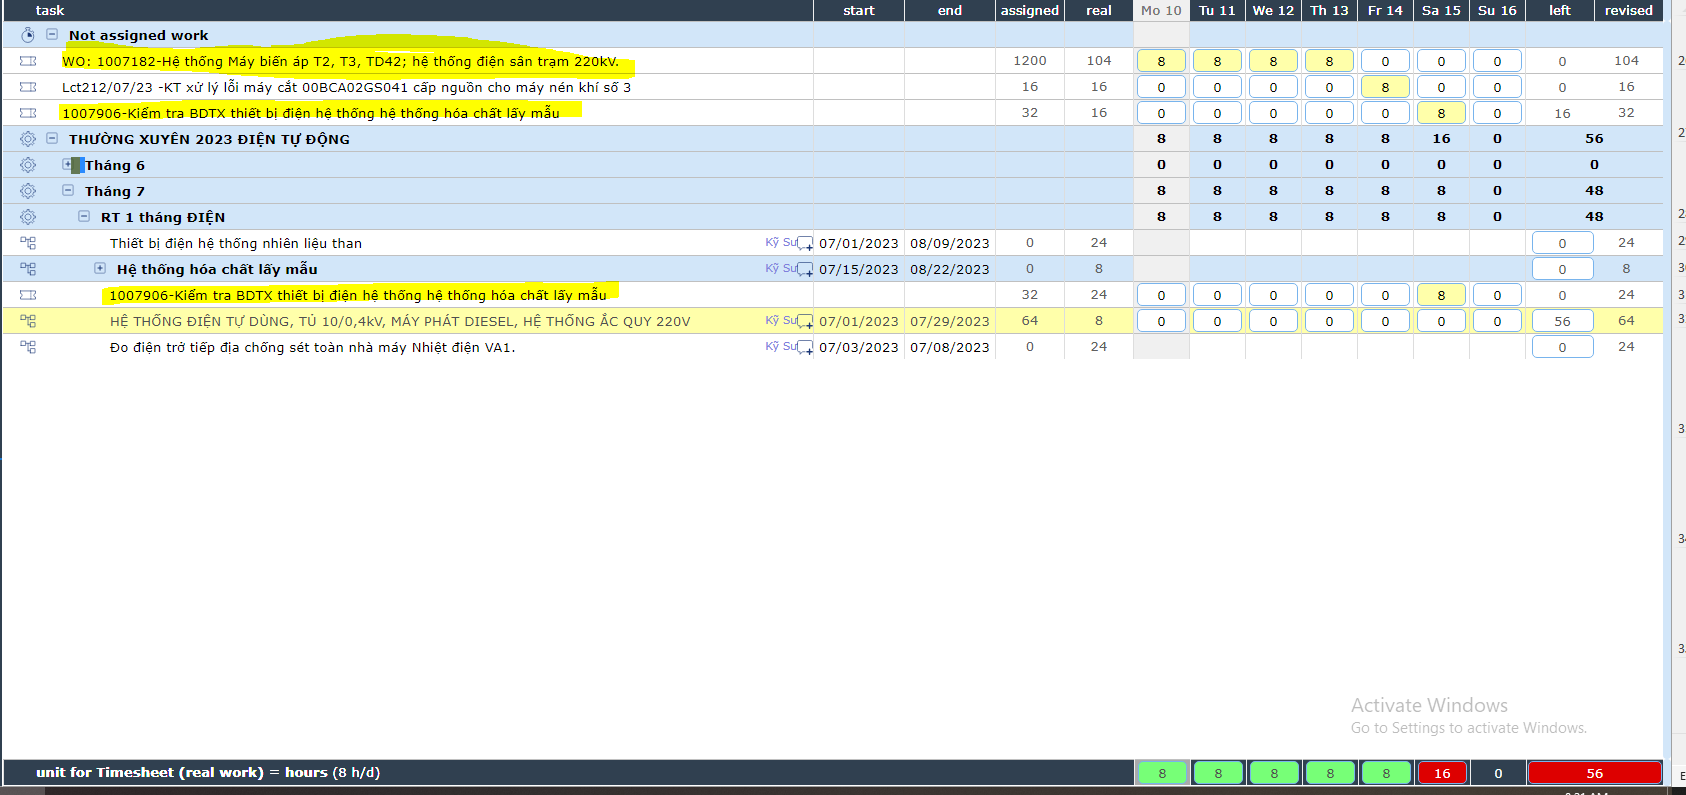Open Lct212/07/23 task name
Image resolution: width=1686 pixels, height=795 pixels.
point(346,87)
